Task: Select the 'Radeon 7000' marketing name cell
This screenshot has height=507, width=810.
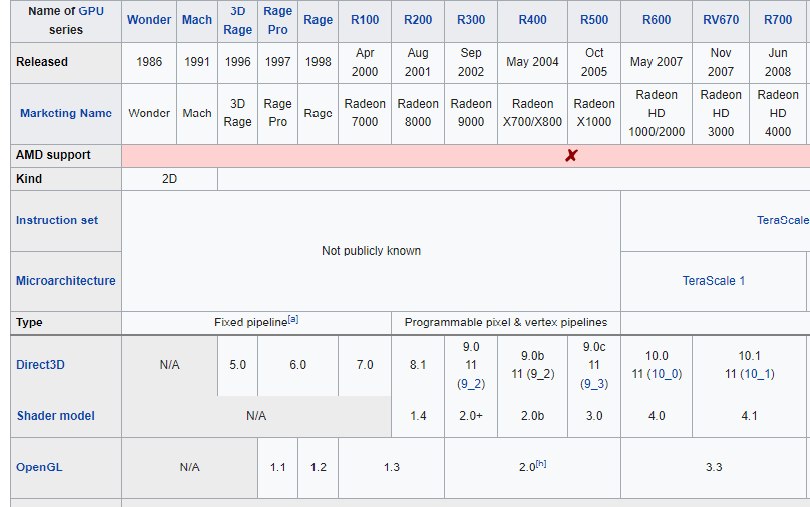Action: pos(365,113)
